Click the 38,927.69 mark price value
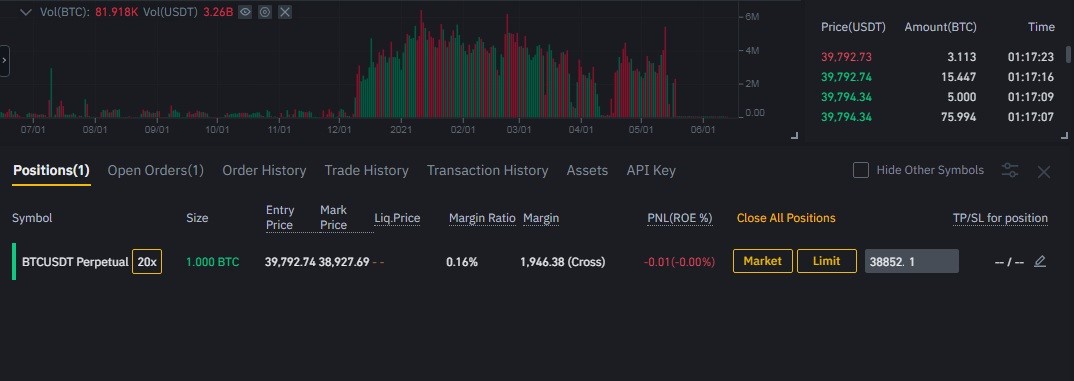 [344, 262]
